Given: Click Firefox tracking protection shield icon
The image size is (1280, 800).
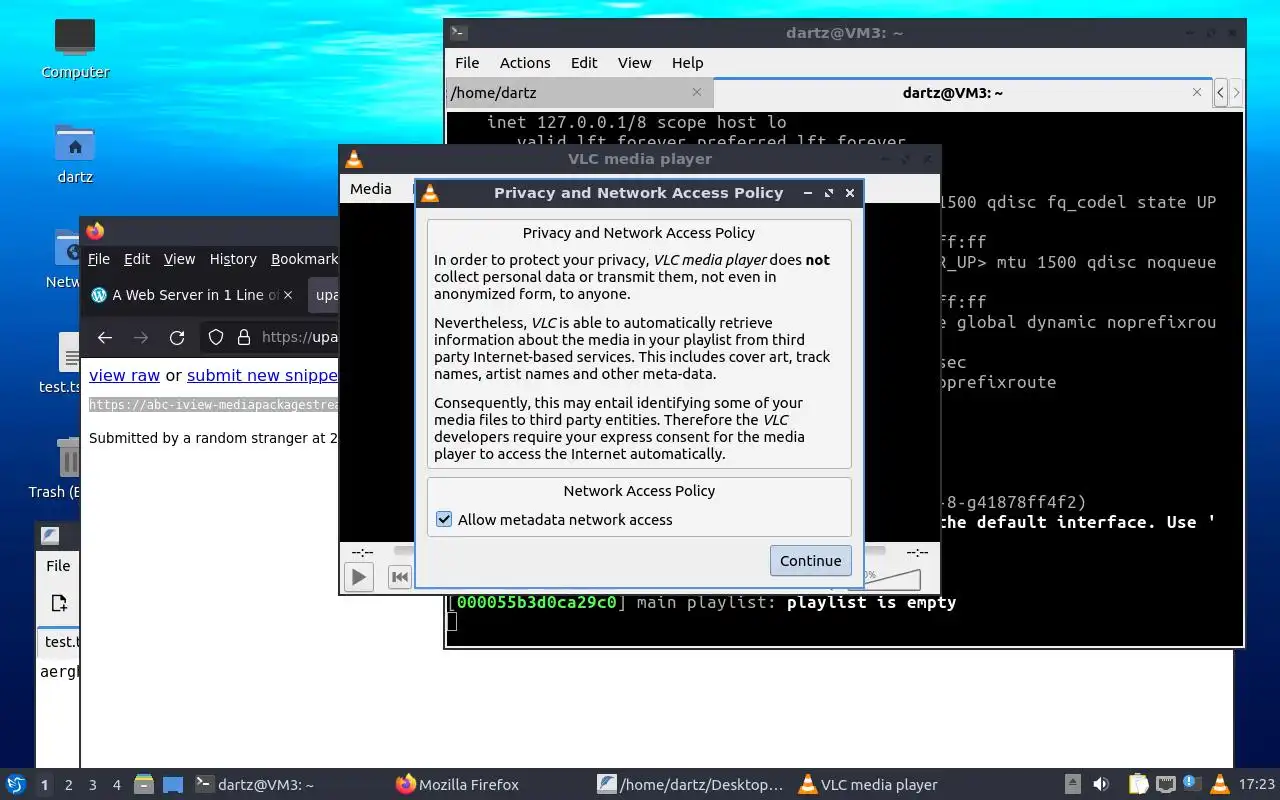Looking at the screenshot, I should pos(215,338).
